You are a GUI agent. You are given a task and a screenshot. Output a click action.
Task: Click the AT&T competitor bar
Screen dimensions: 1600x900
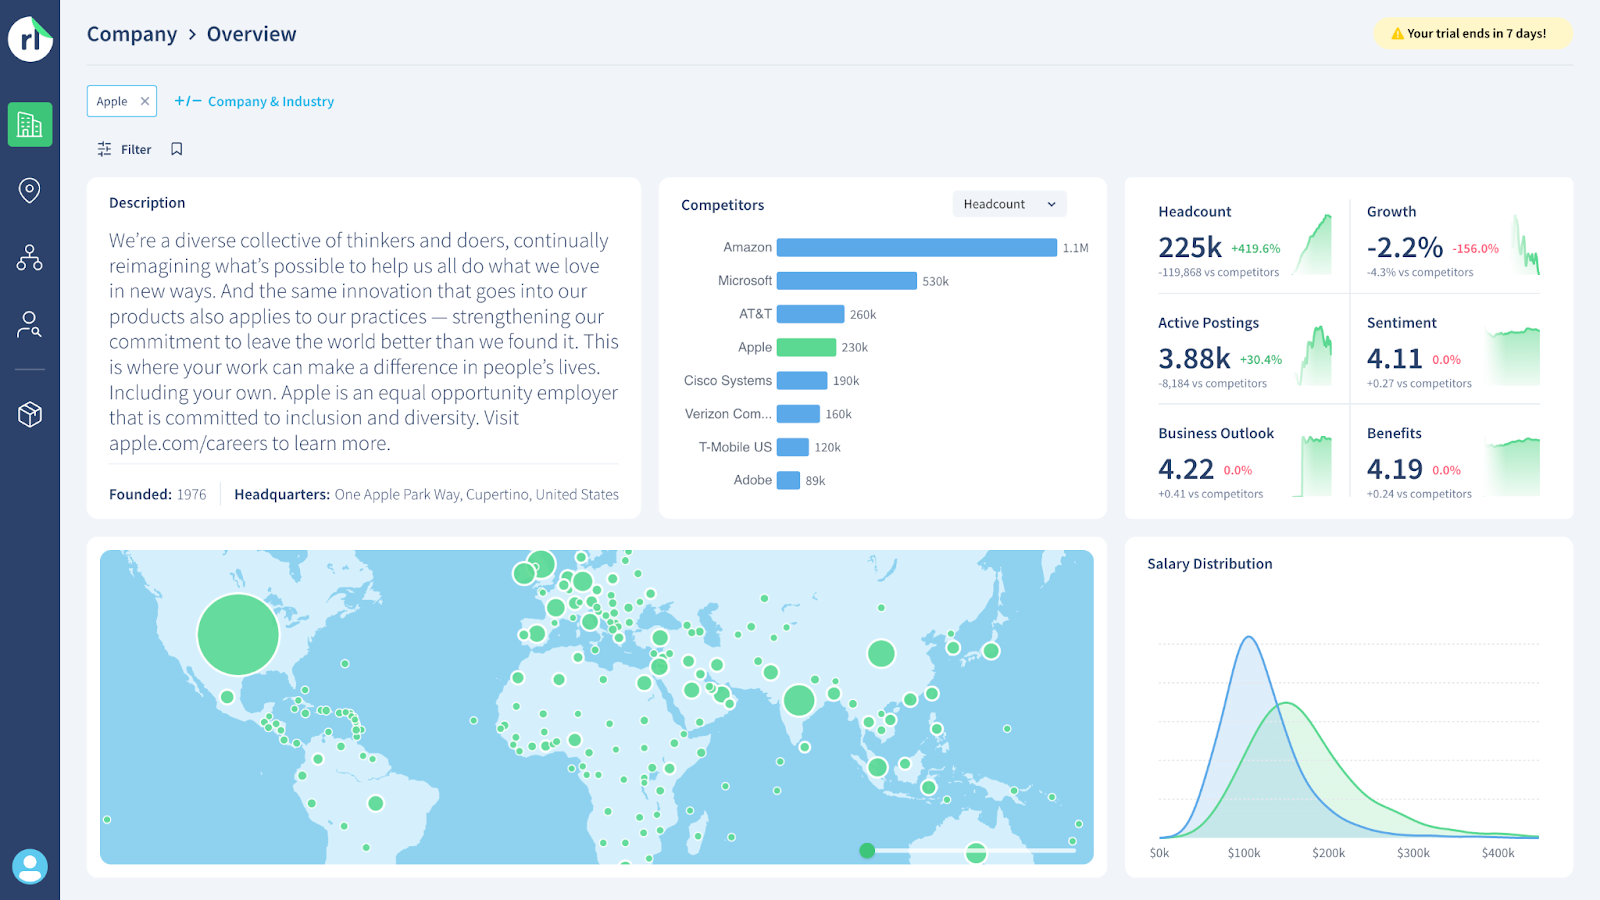(x=810, y=314)
